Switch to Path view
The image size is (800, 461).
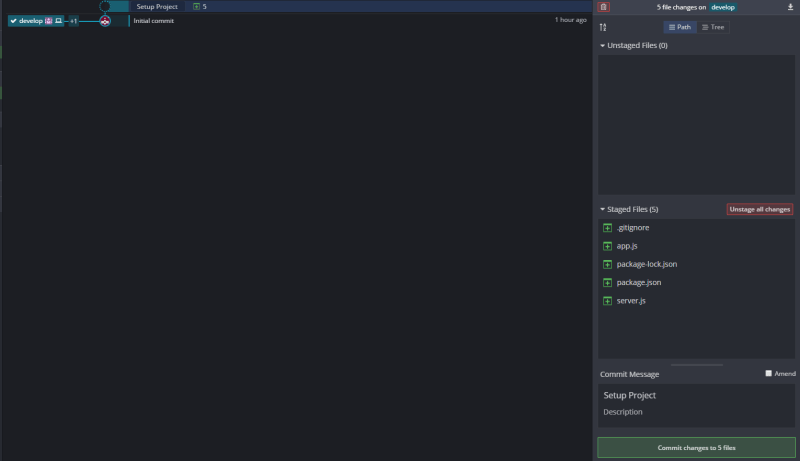680,27
